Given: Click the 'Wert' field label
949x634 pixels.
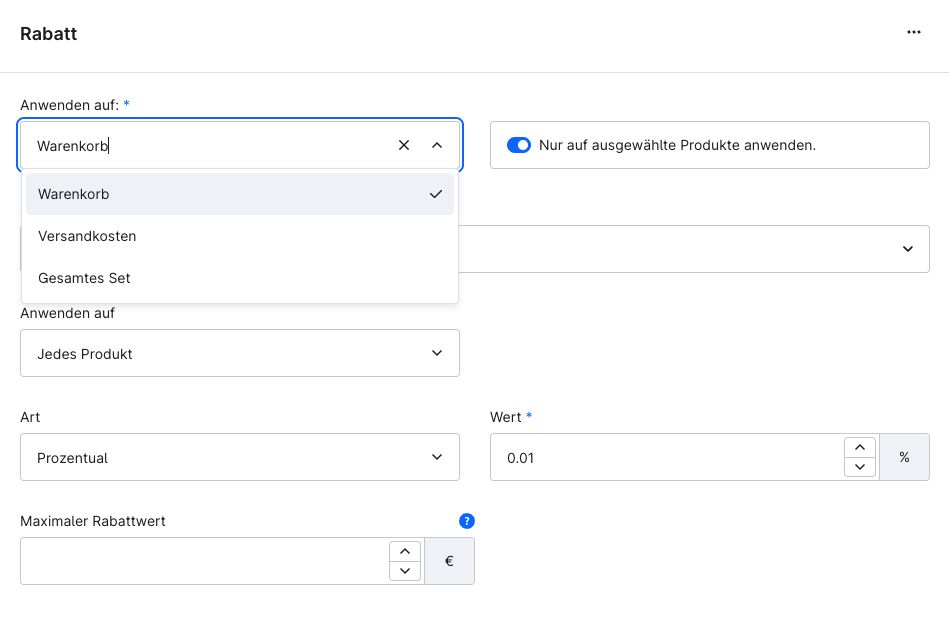Looking at the screenshot, I should point(505,417).
